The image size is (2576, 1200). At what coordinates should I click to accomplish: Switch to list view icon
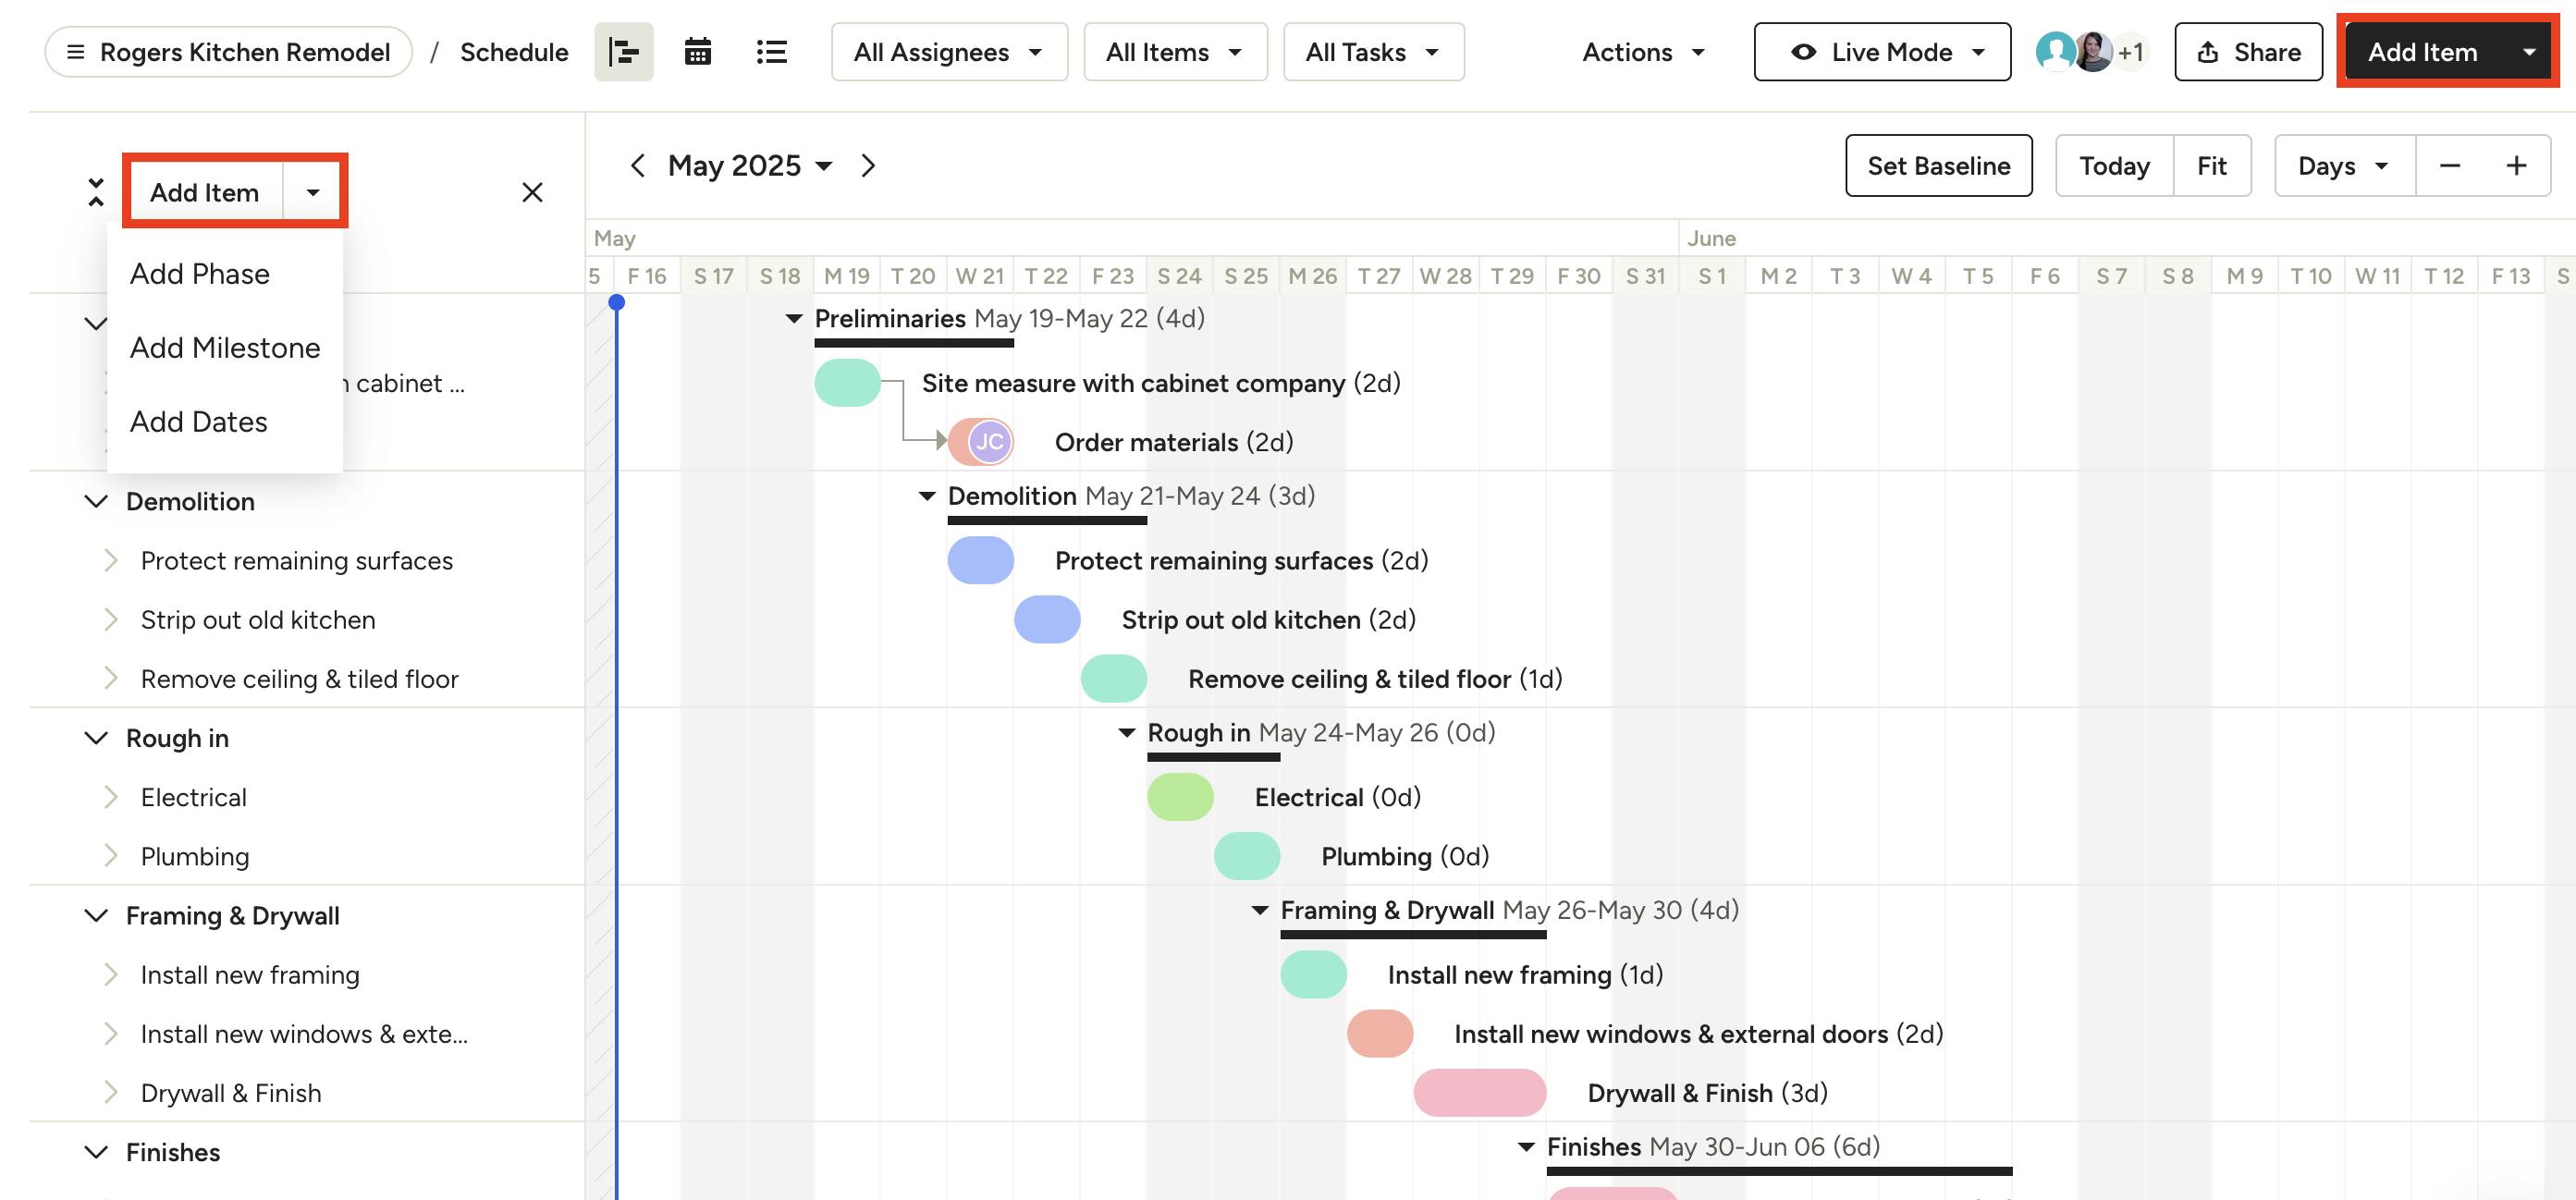click(771, 52)
